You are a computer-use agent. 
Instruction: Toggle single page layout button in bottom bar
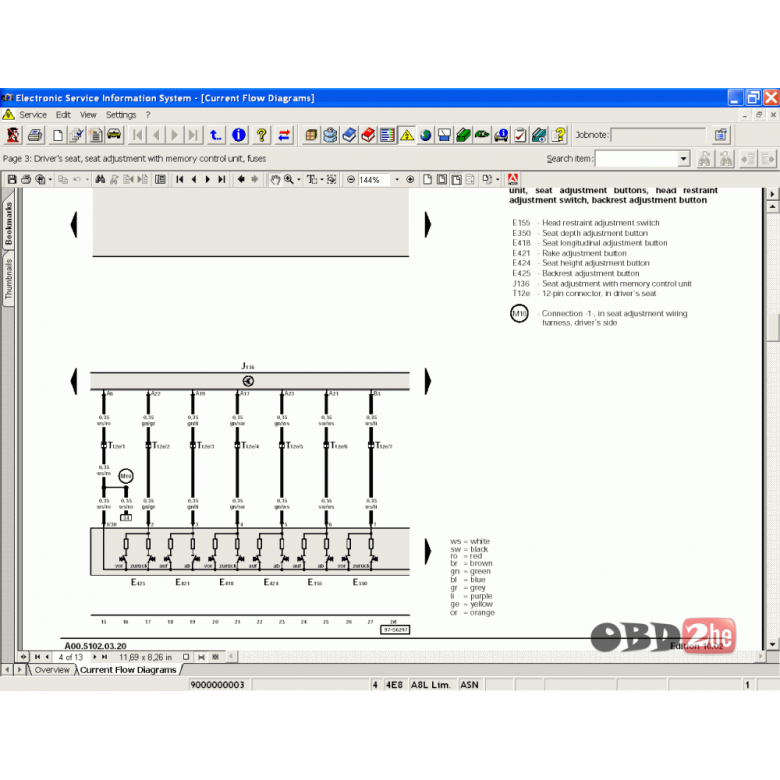(186, 657)
